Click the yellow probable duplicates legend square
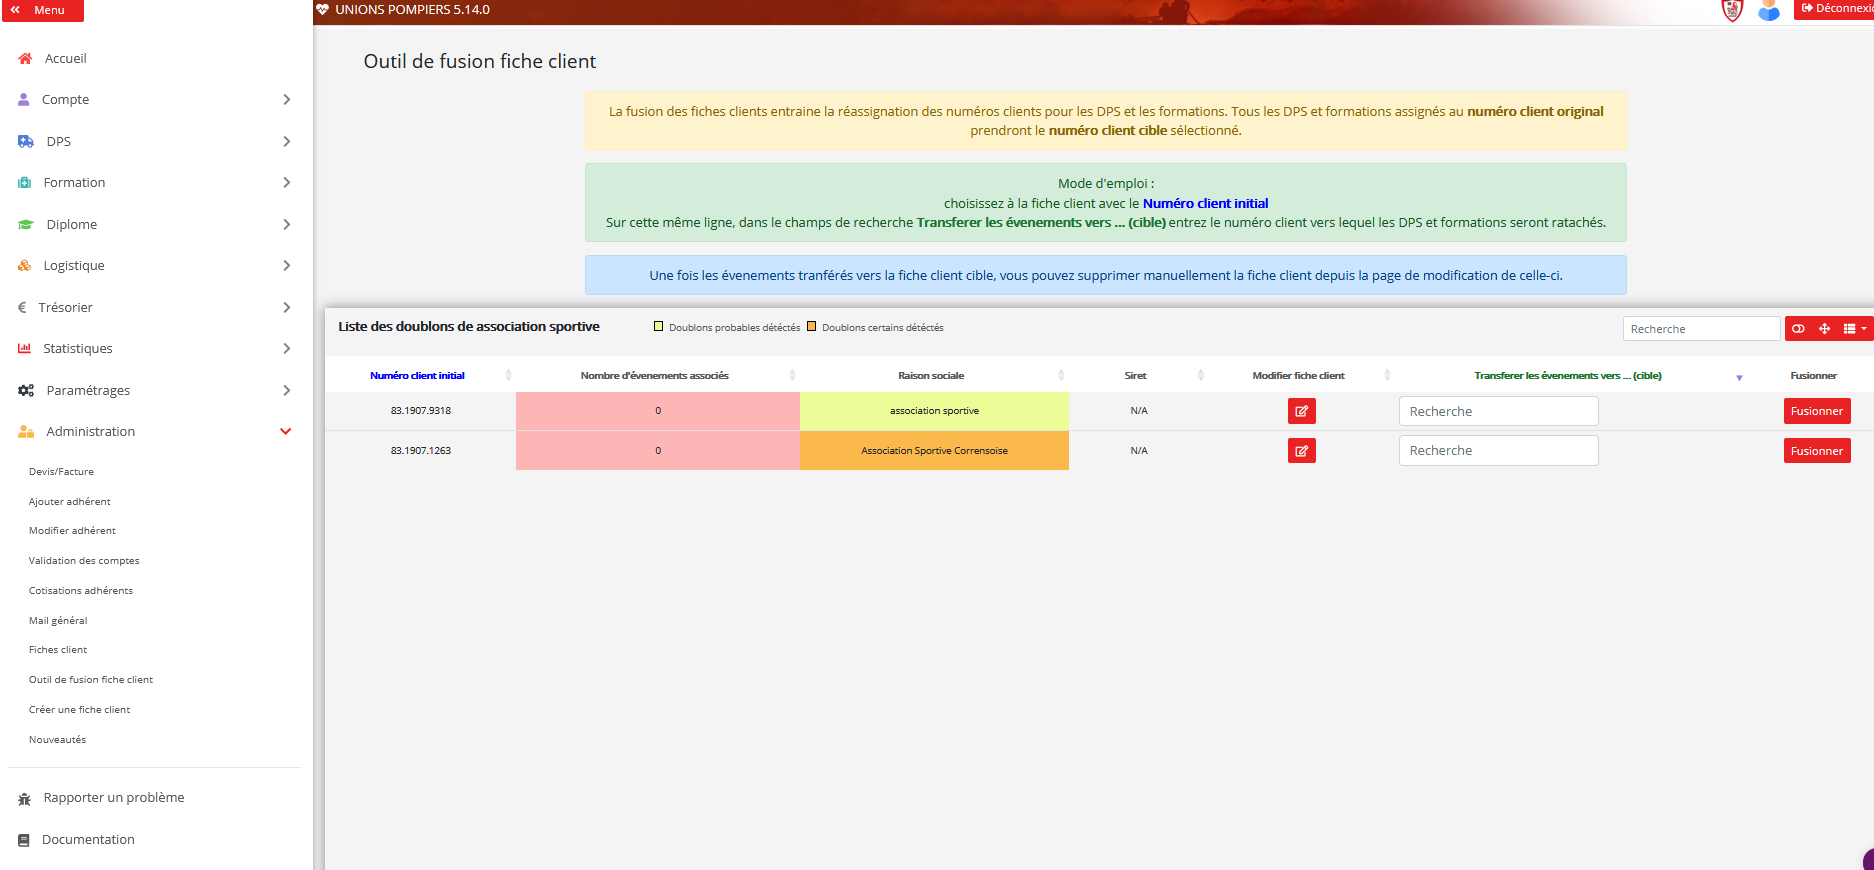Viewport: 1874px width, 870px height. pyautogui.click(x=658, y=327)
